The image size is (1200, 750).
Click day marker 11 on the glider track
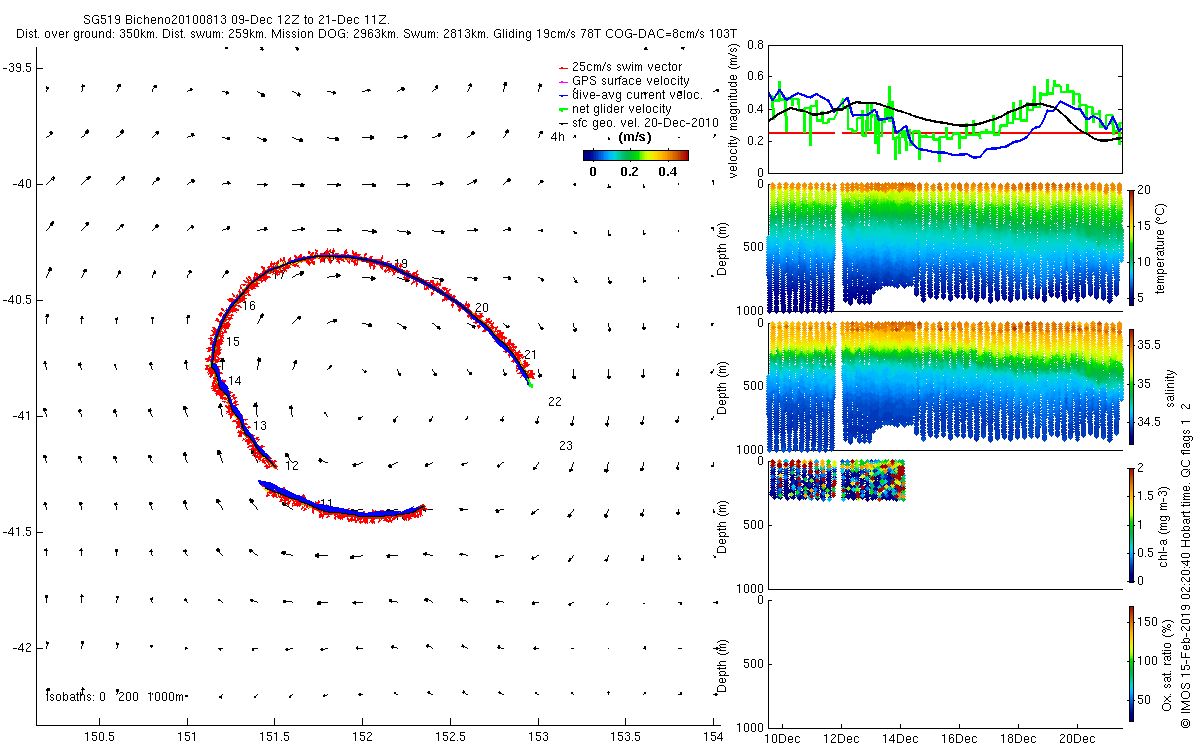326,503
